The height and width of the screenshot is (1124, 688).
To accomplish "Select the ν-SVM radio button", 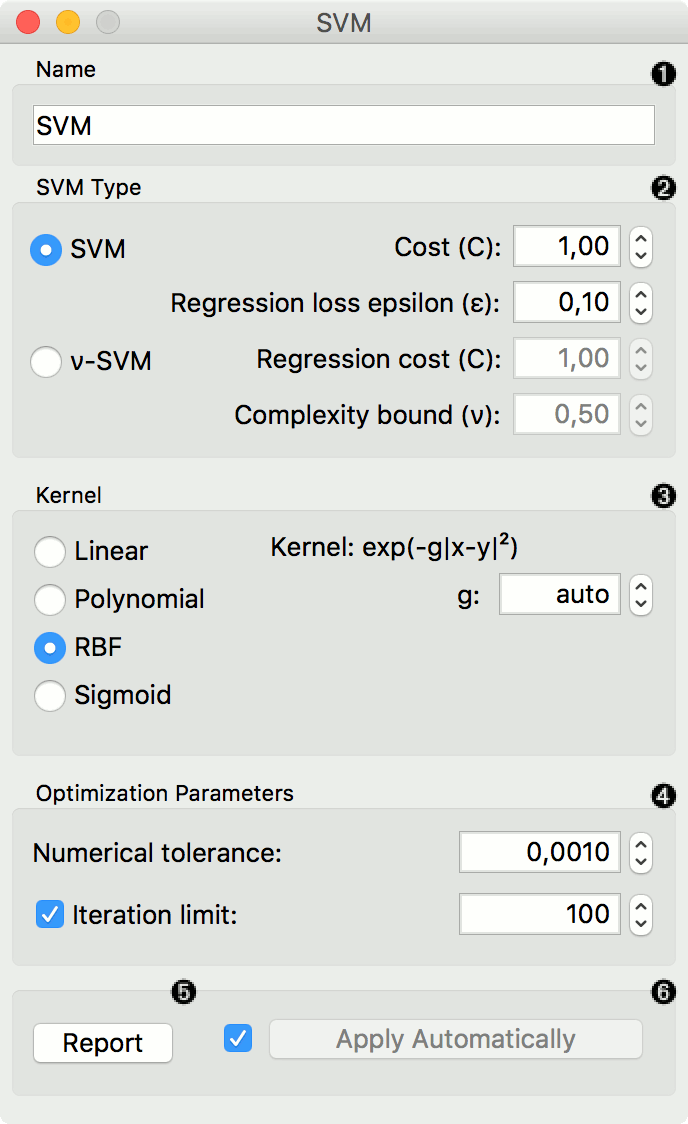I will tap(46, 362).
